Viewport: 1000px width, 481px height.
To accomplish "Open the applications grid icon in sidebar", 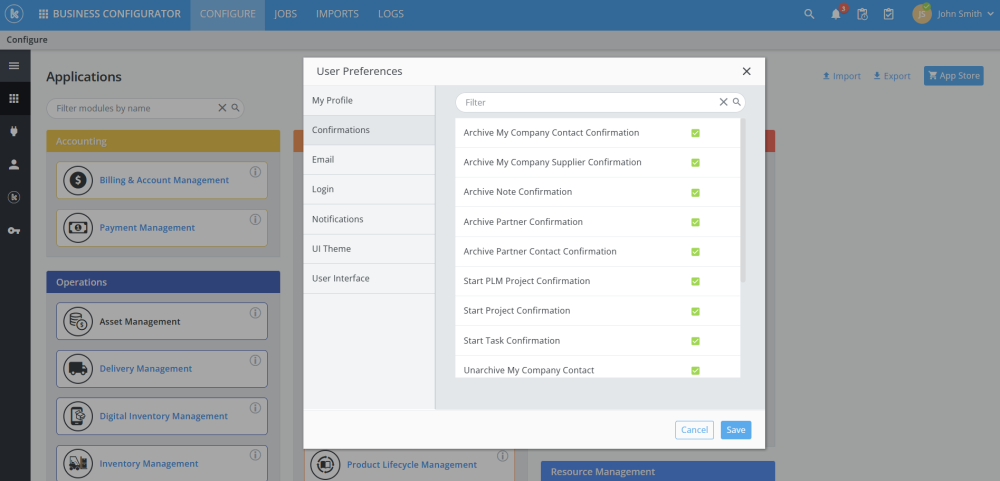I will click(x=14, y=98).
